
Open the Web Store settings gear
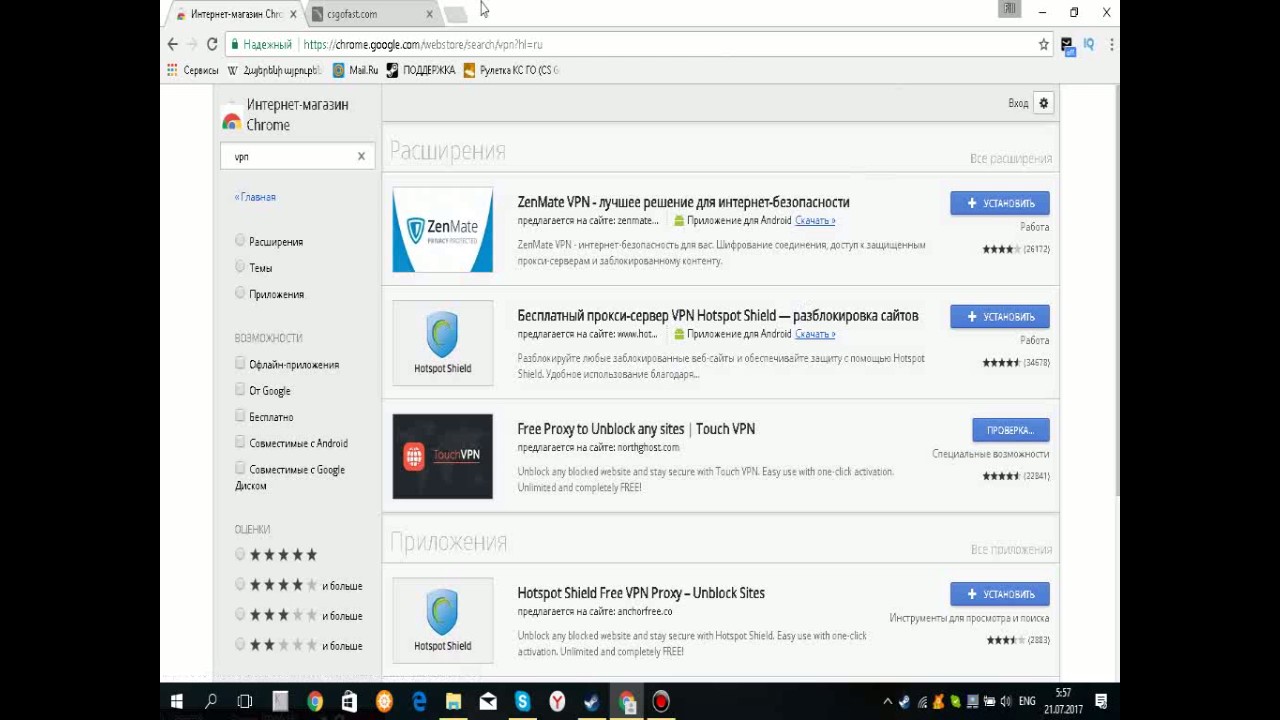coord(1044,103)
